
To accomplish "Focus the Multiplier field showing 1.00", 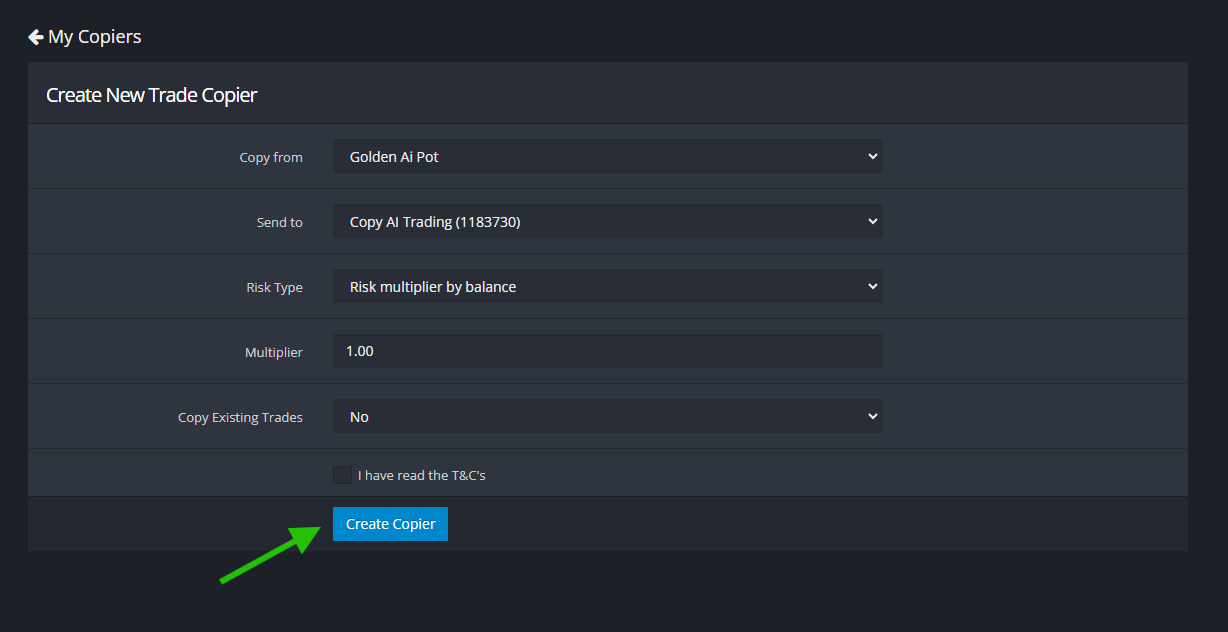I will pyautogui.click(x=607, y=351).
